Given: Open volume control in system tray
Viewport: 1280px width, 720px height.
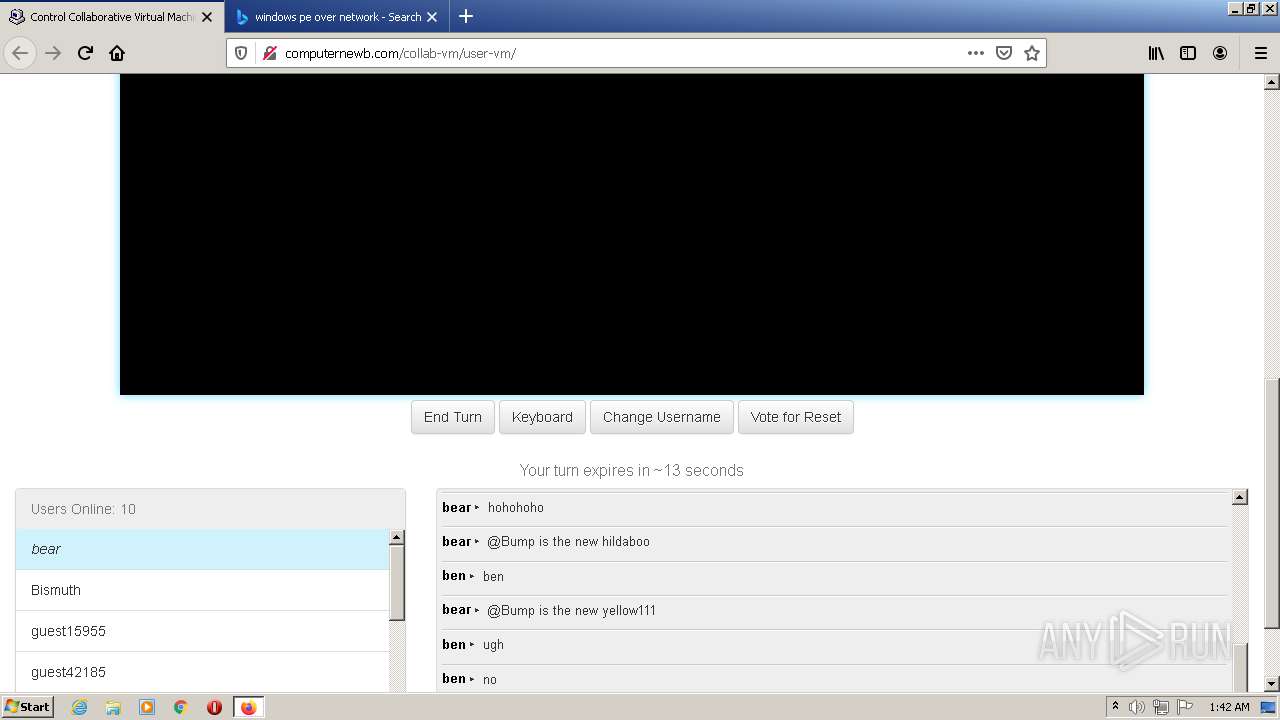Looking at the screenshot, I should 1137,707.
